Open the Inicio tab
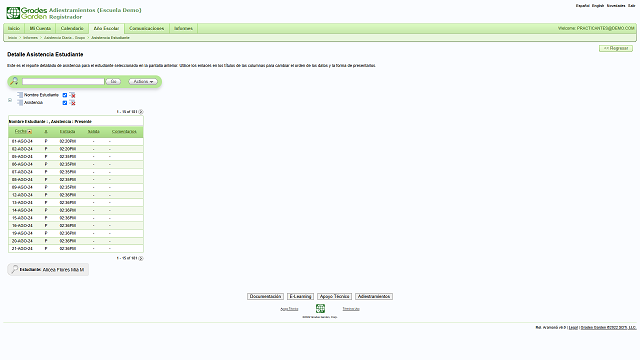This screenshot has height=360, width=640. click(x=14, y=28)
